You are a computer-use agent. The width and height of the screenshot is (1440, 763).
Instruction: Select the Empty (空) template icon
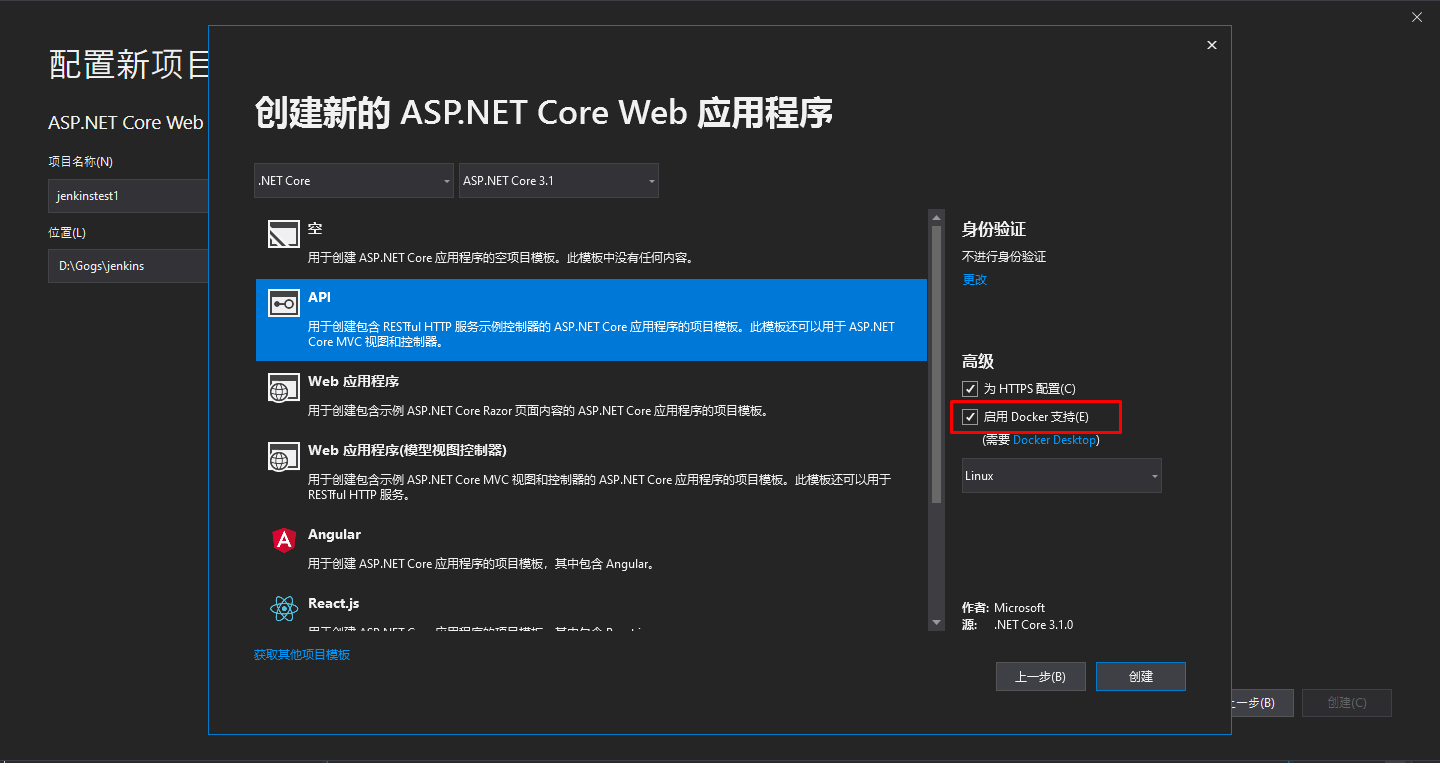[284, 234]
